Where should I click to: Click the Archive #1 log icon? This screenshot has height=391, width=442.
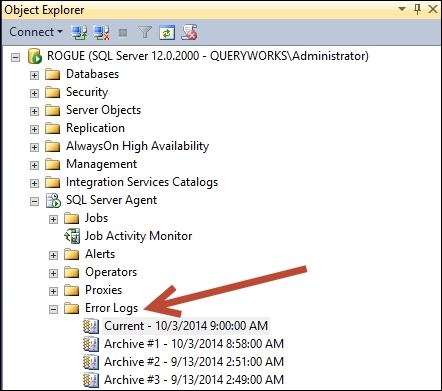[91, 344]
